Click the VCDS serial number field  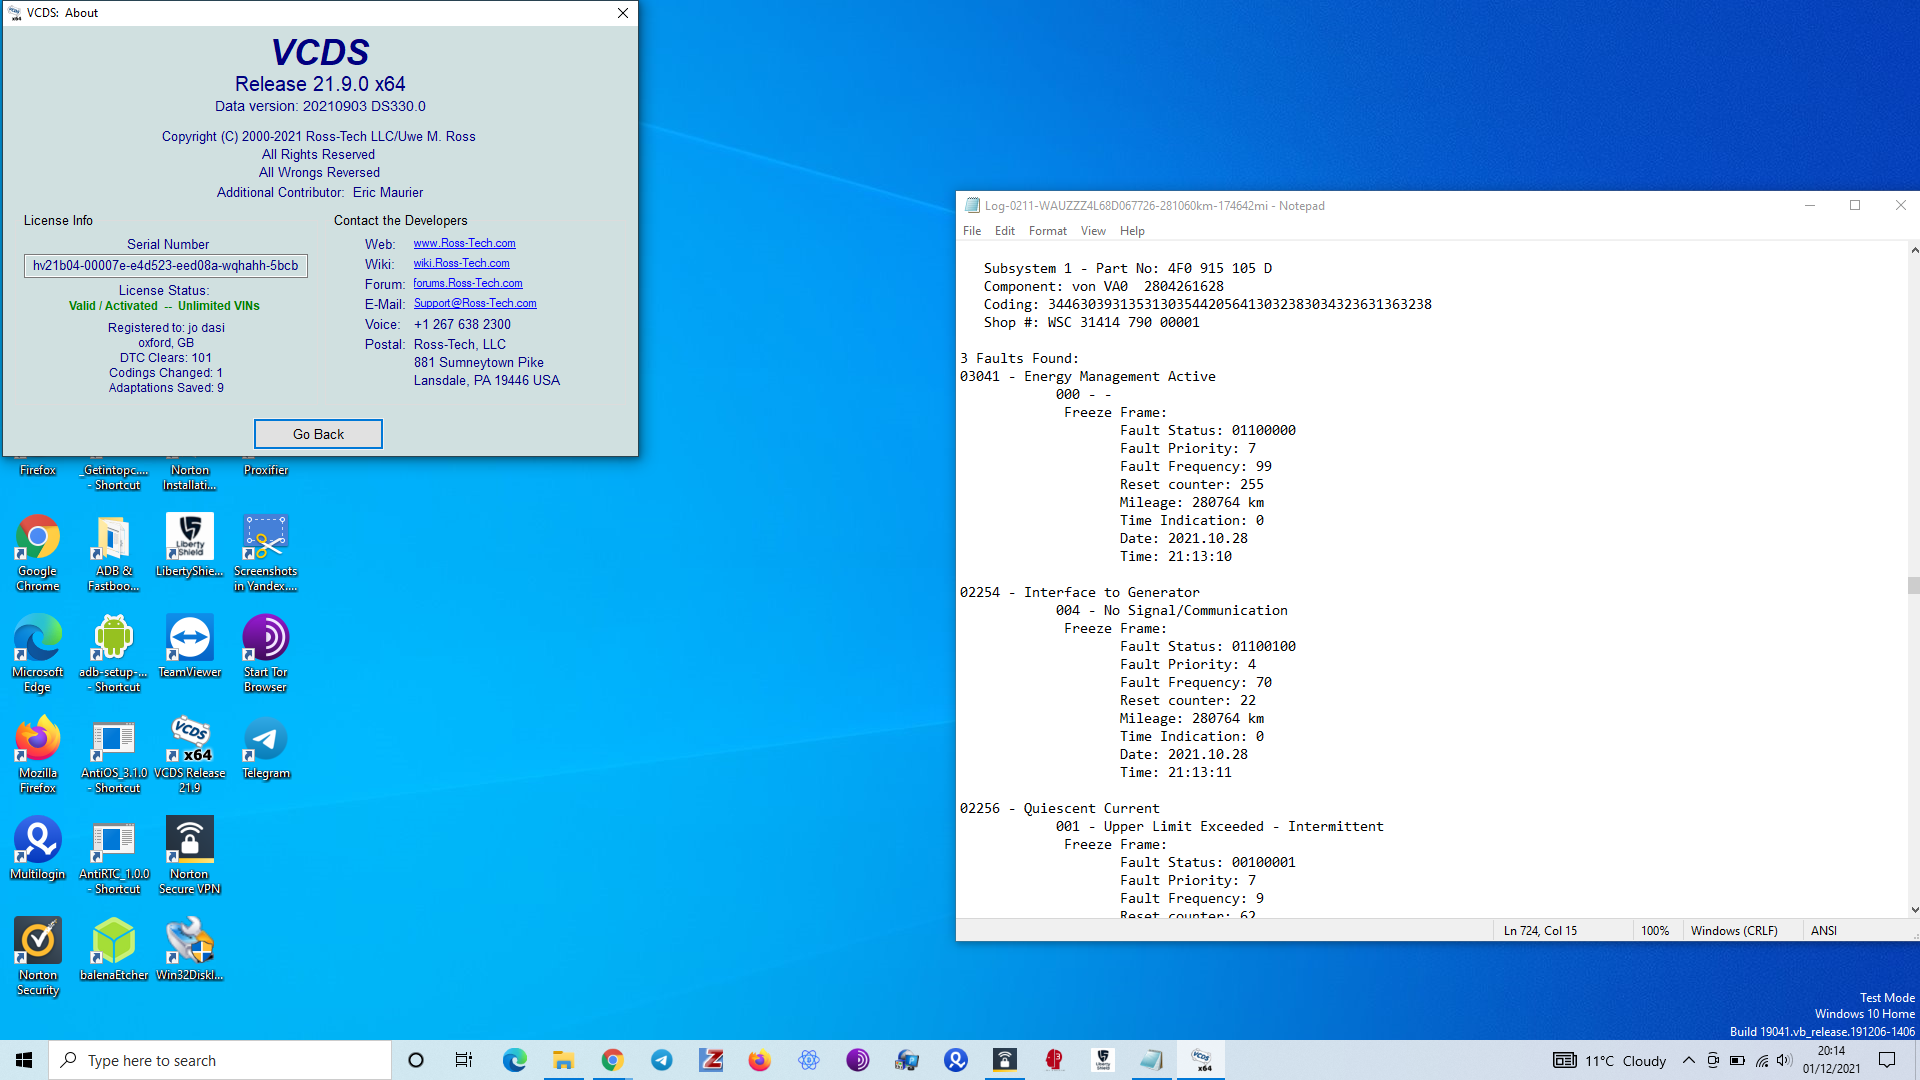pyautogui.click(x=166, y=266)
